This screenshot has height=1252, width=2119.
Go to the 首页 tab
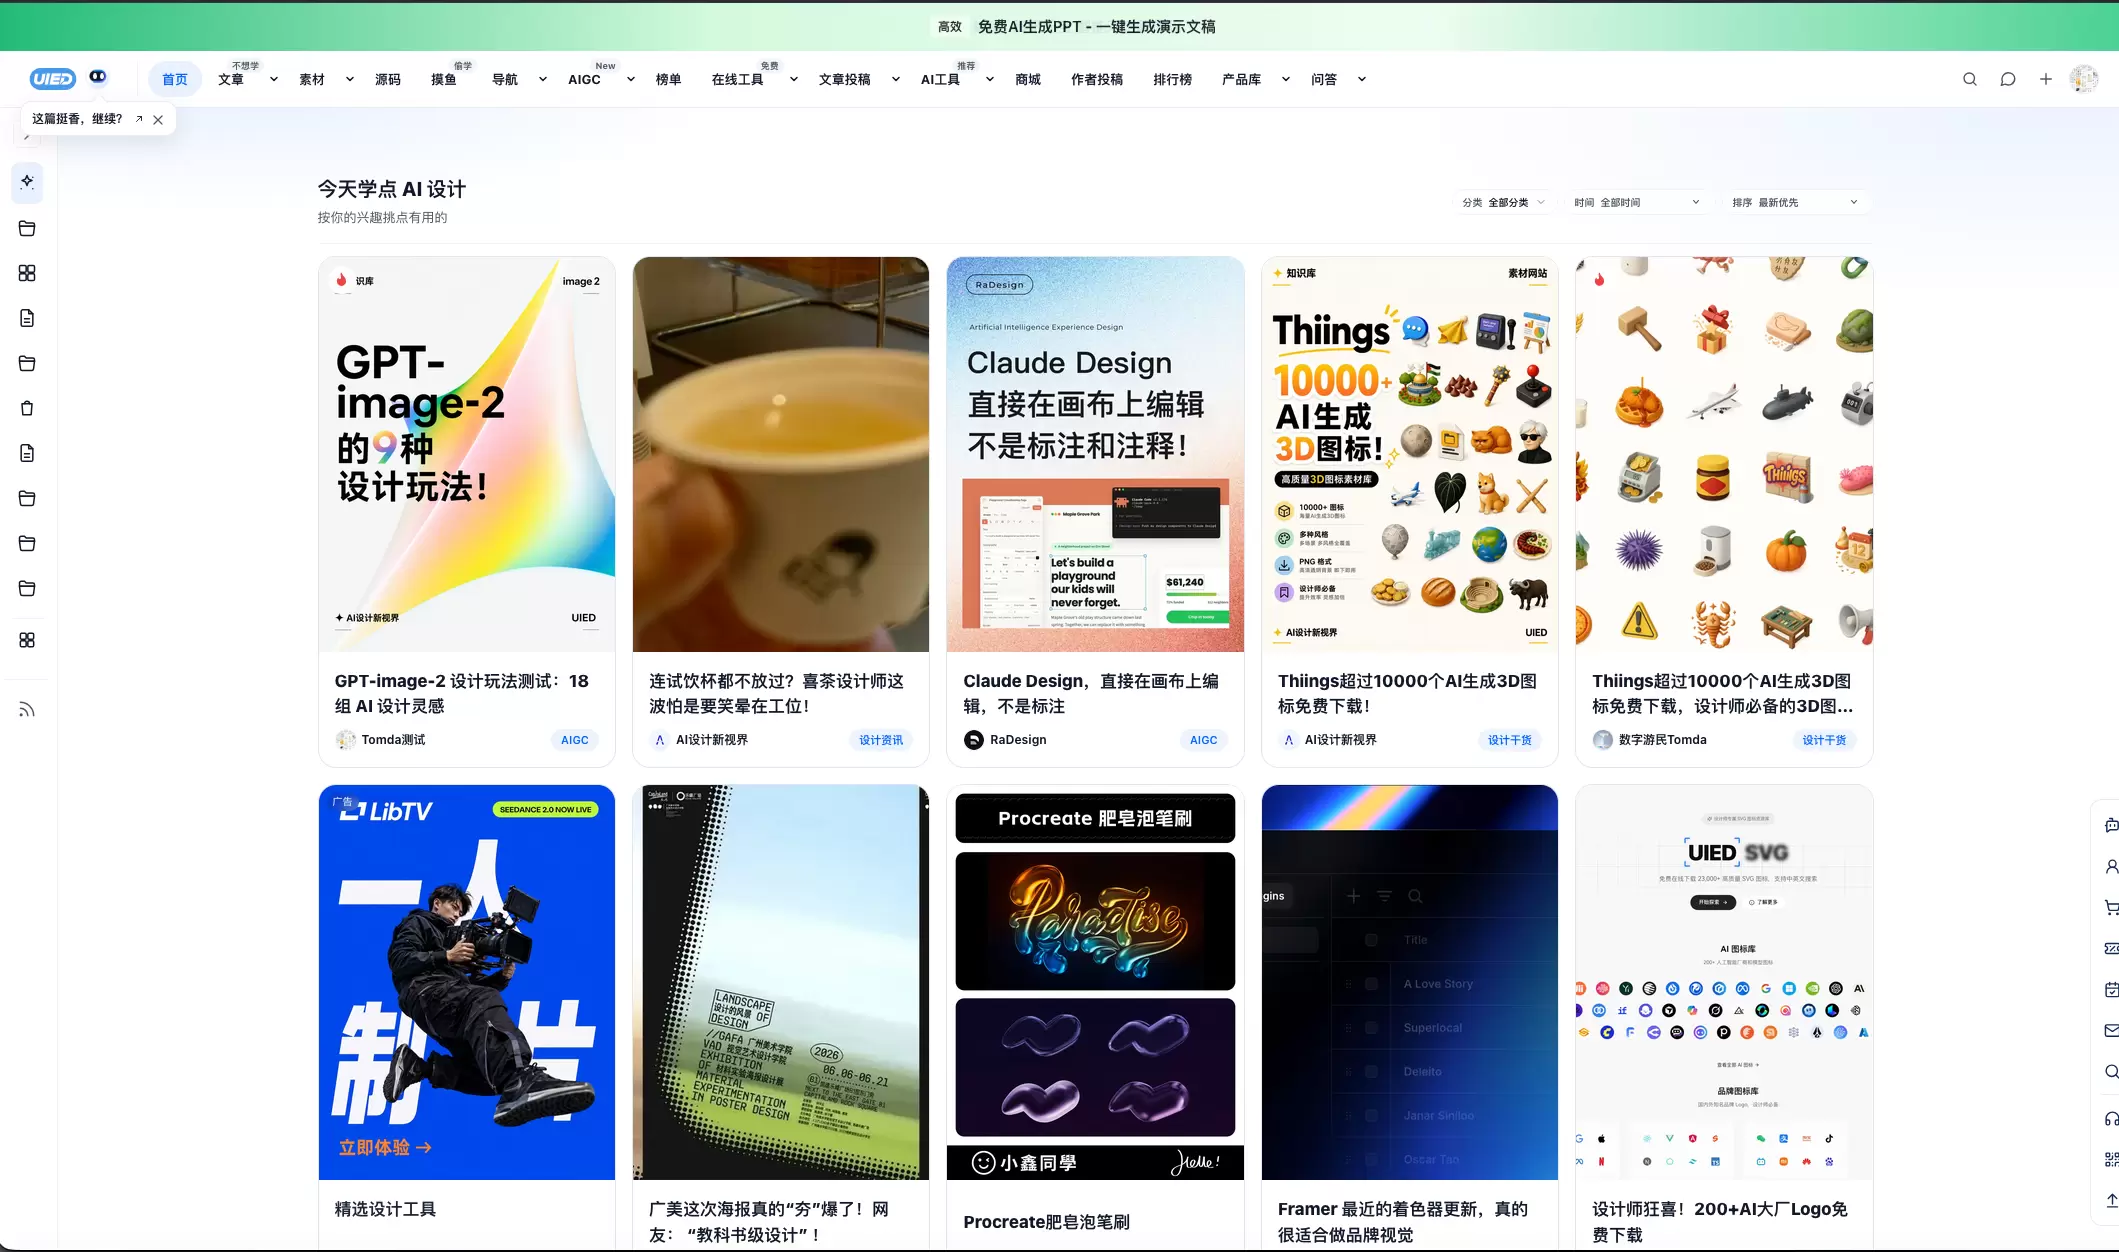click(x=175, y=80)
